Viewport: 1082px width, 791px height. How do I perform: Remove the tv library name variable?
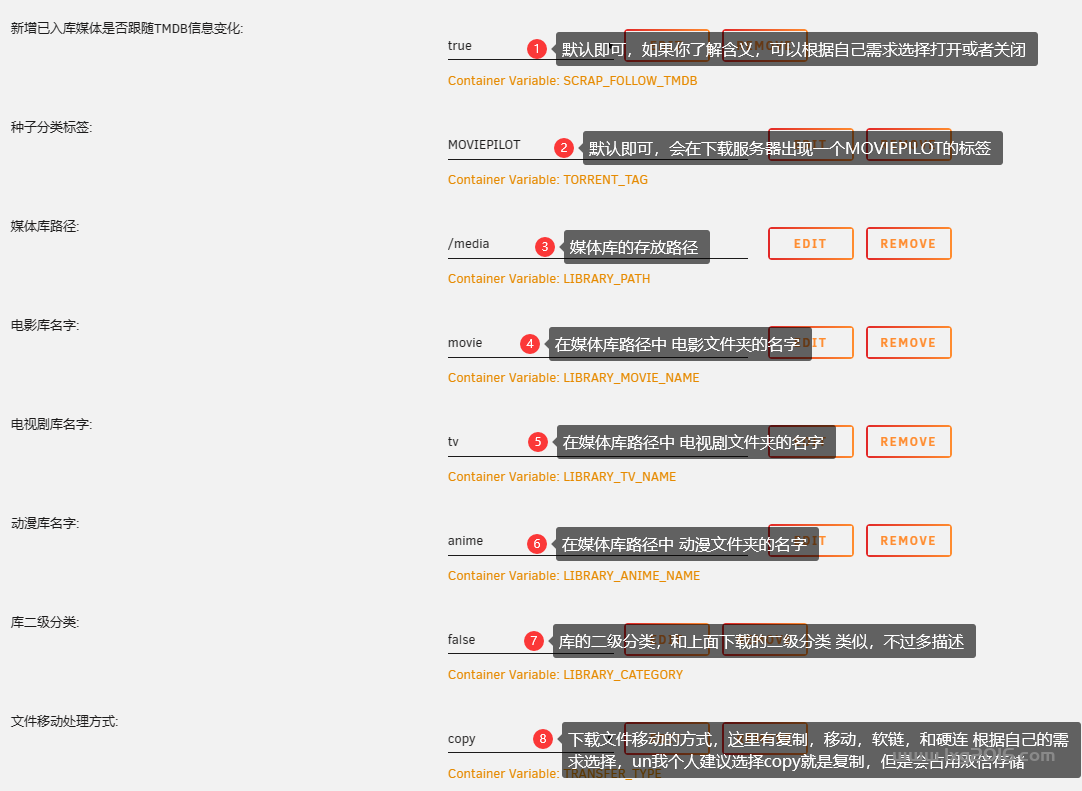pos(909,442)
